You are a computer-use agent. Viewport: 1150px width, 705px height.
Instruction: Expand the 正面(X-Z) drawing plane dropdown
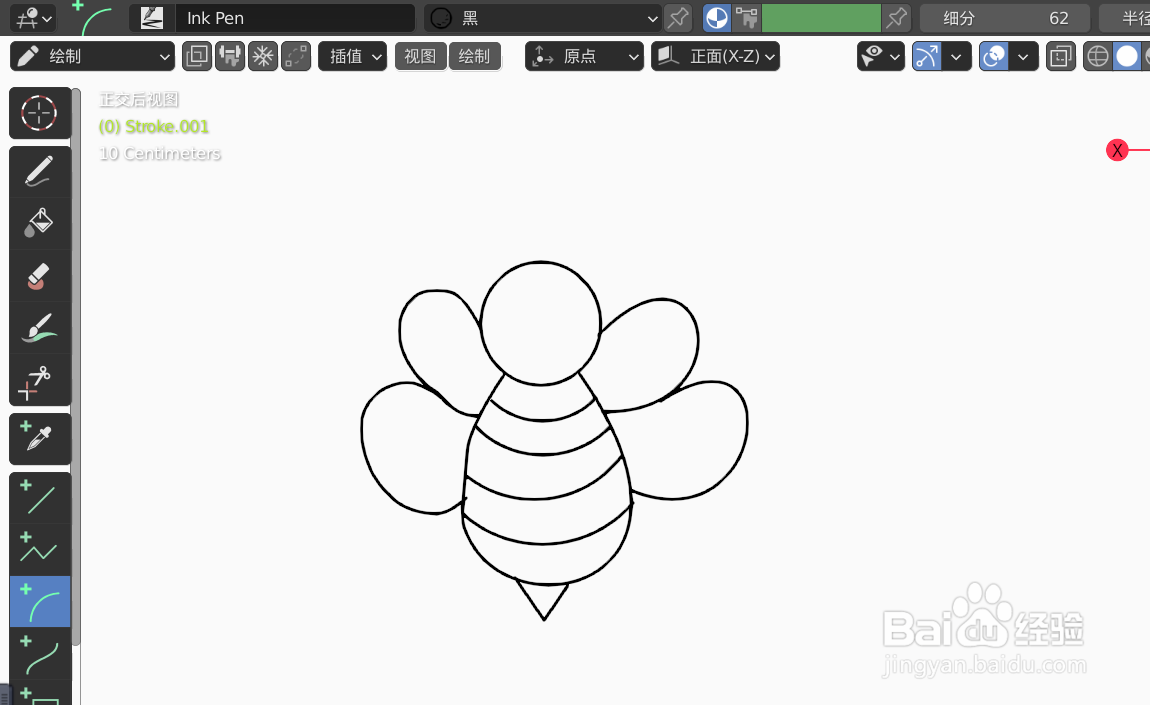[x=716, y=56]
